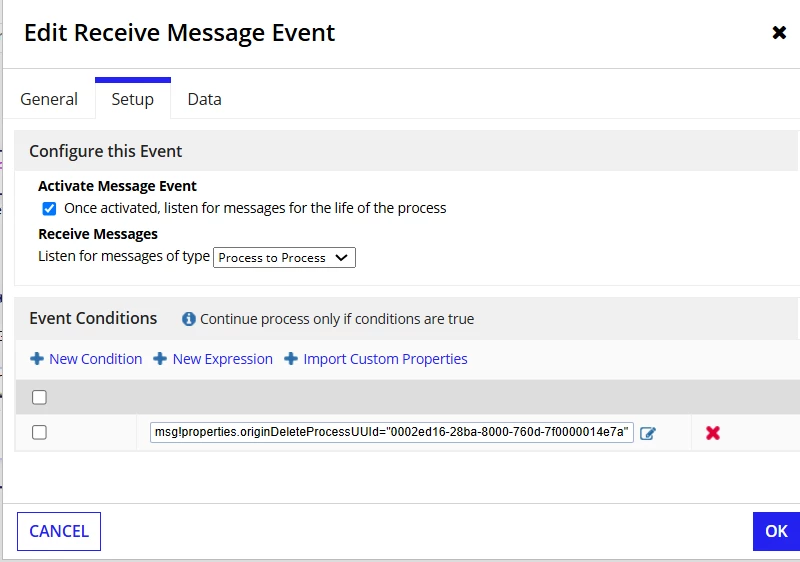This screenshot has width=800, height=562.
Task: Select the Setup tab
Action: (133, 99)
